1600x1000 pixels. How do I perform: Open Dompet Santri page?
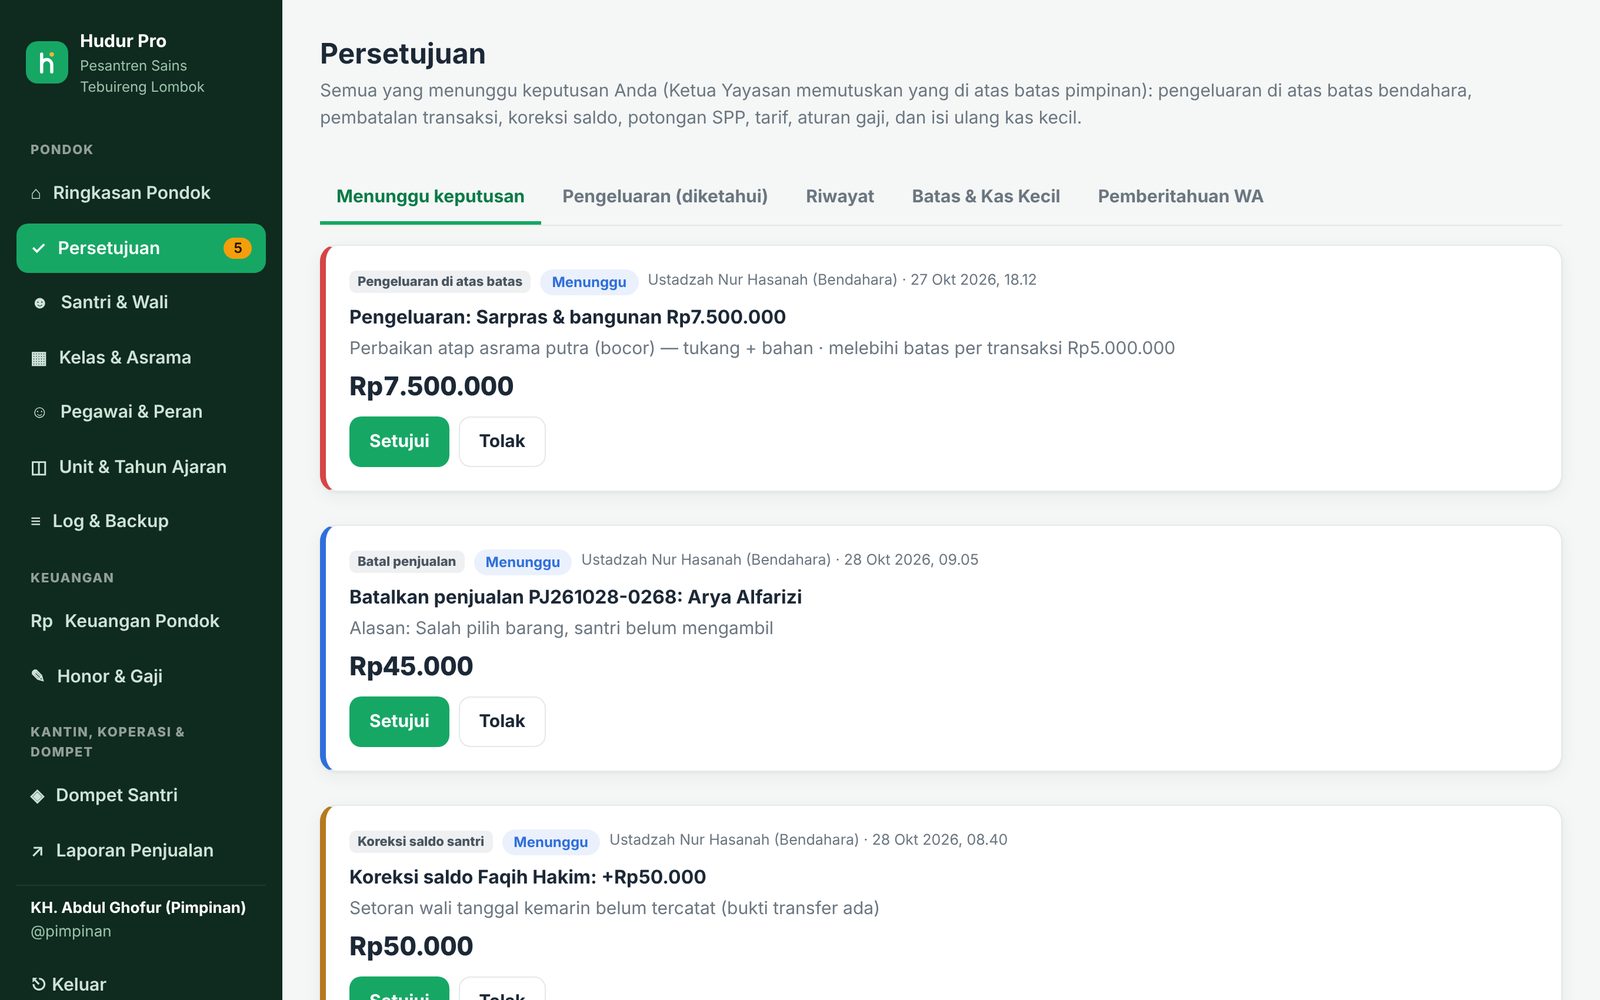pyautogui.click(x=141, y=796)
